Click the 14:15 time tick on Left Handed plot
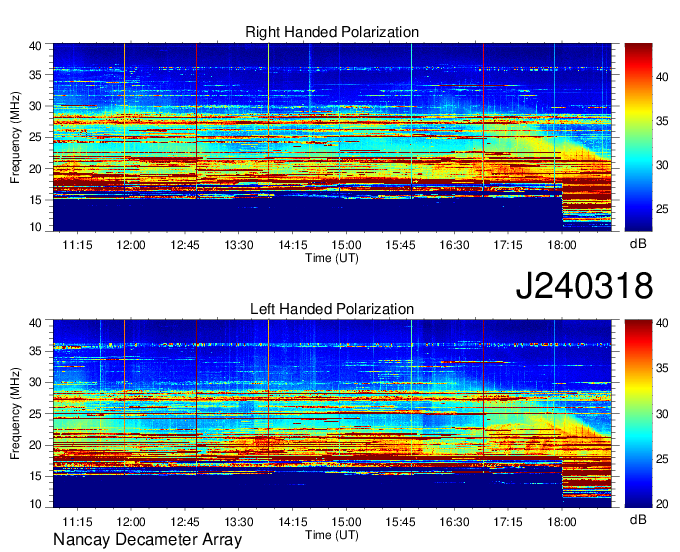Screen dimensions: 680x552 [293, 522]
